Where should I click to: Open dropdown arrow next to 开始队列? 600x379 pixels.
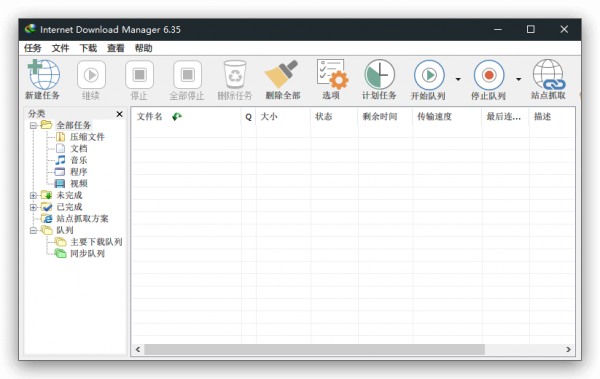[x=458, y=79]
